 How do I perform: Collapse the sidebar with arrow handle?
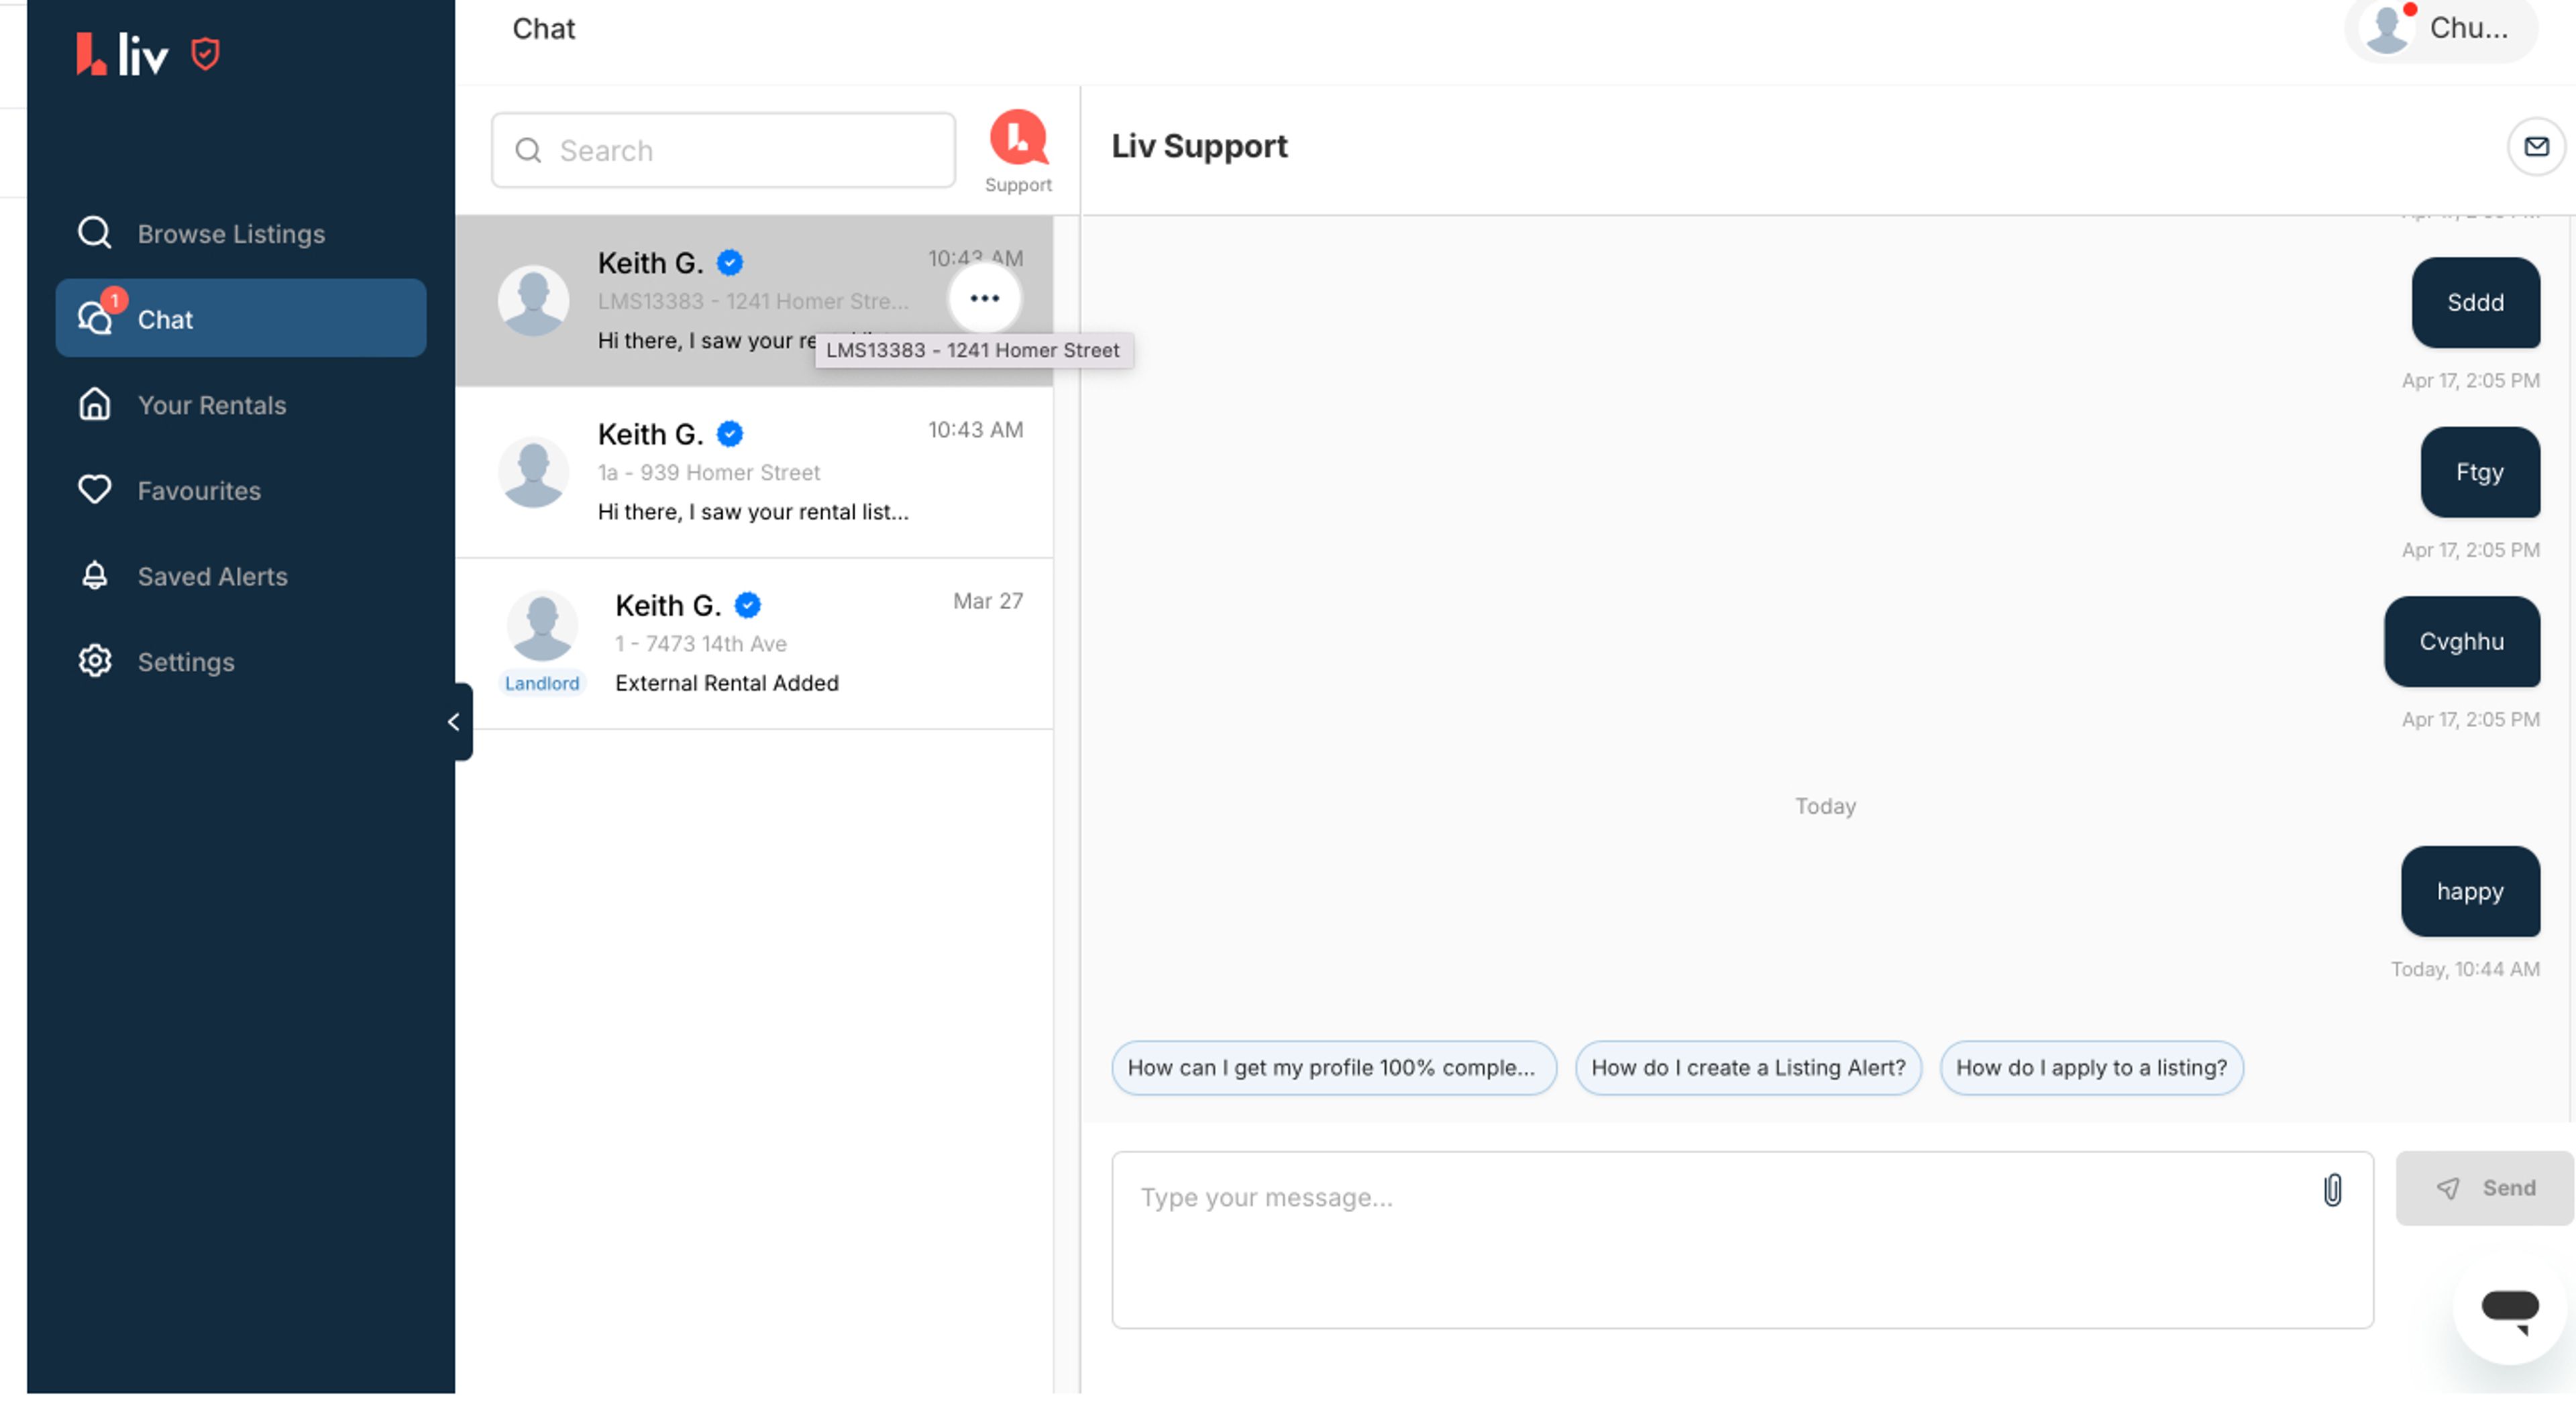click(x=455, y=721)
